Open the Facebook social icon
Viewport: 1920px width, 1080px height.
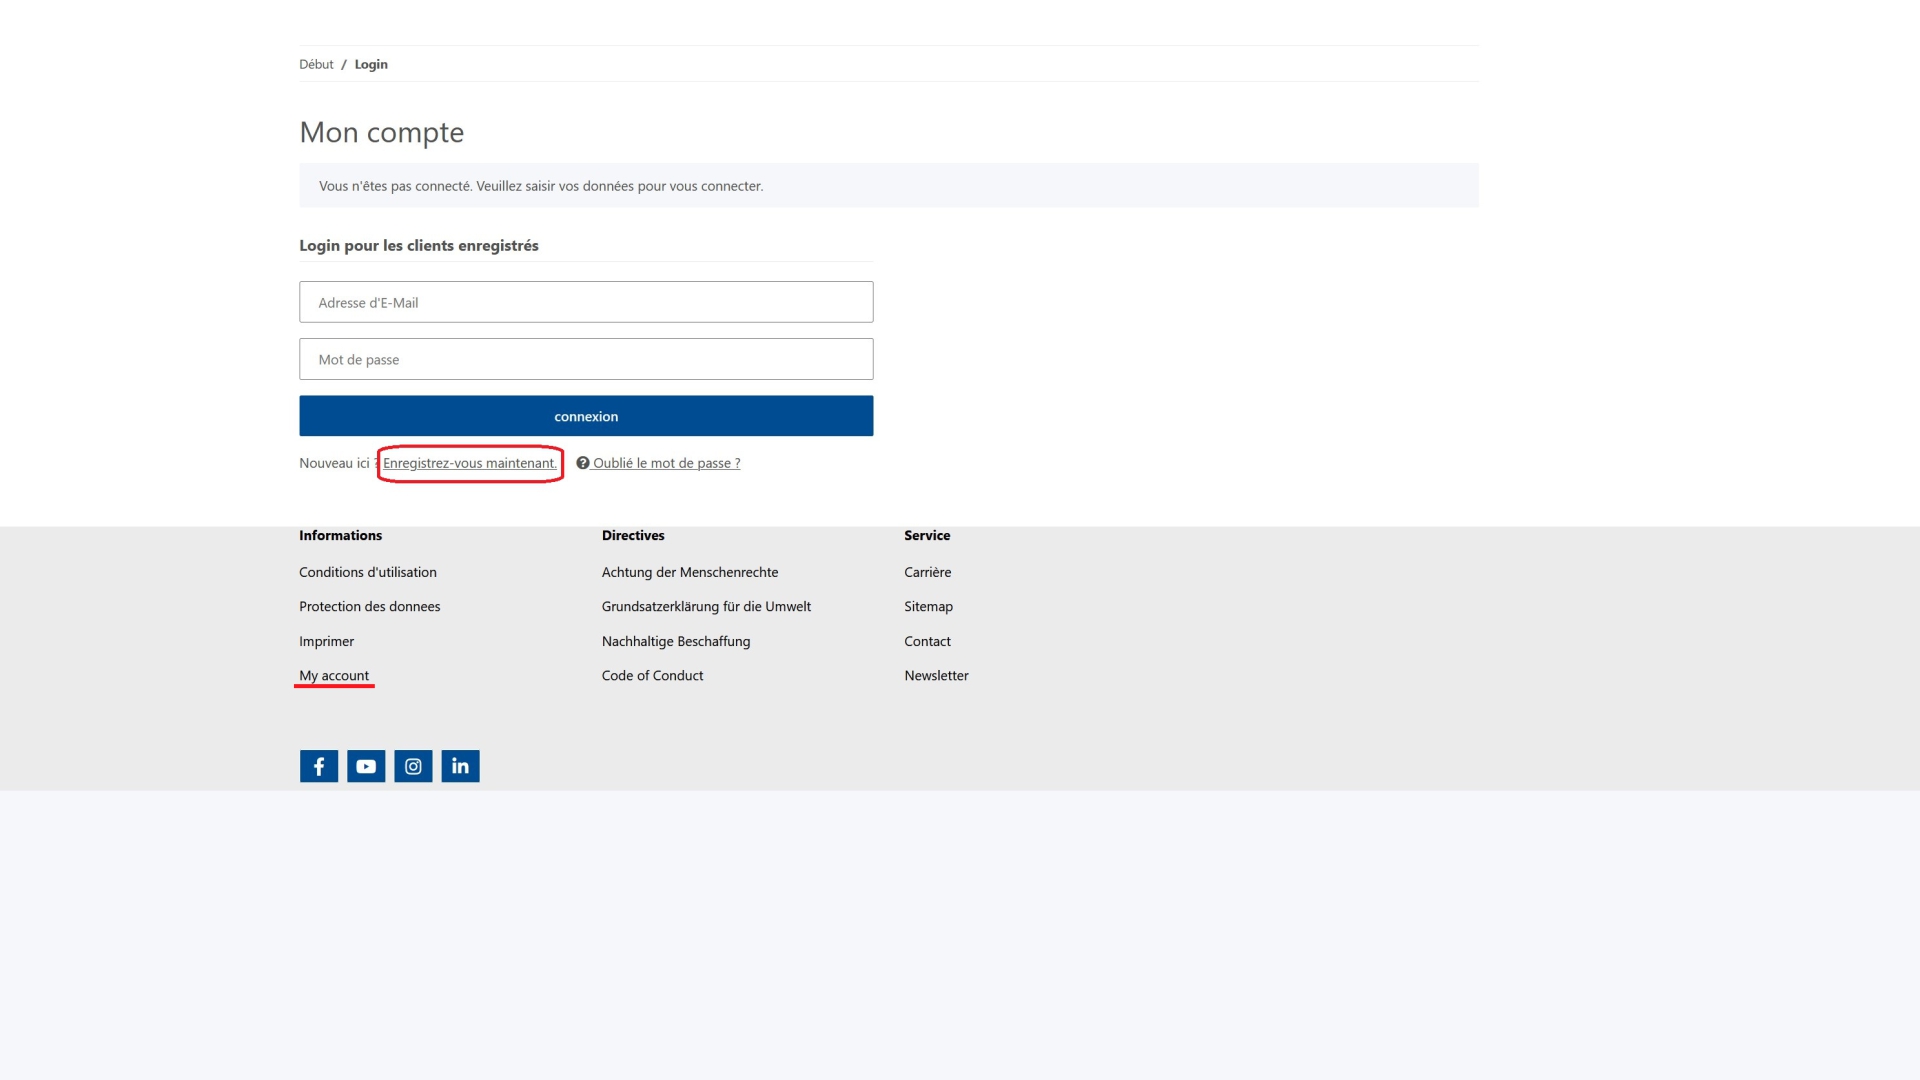pyautogui.click(x=319, y=766)
